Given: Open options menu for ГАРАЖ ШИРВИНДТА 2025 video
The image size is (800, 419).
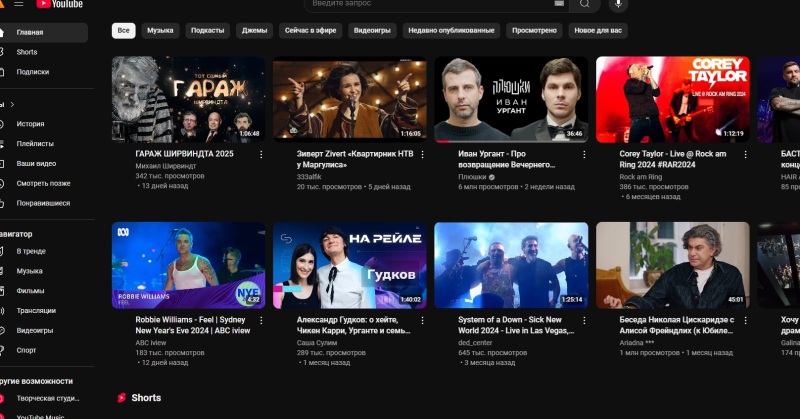Looking at the screenshot, I should (261, 155).
